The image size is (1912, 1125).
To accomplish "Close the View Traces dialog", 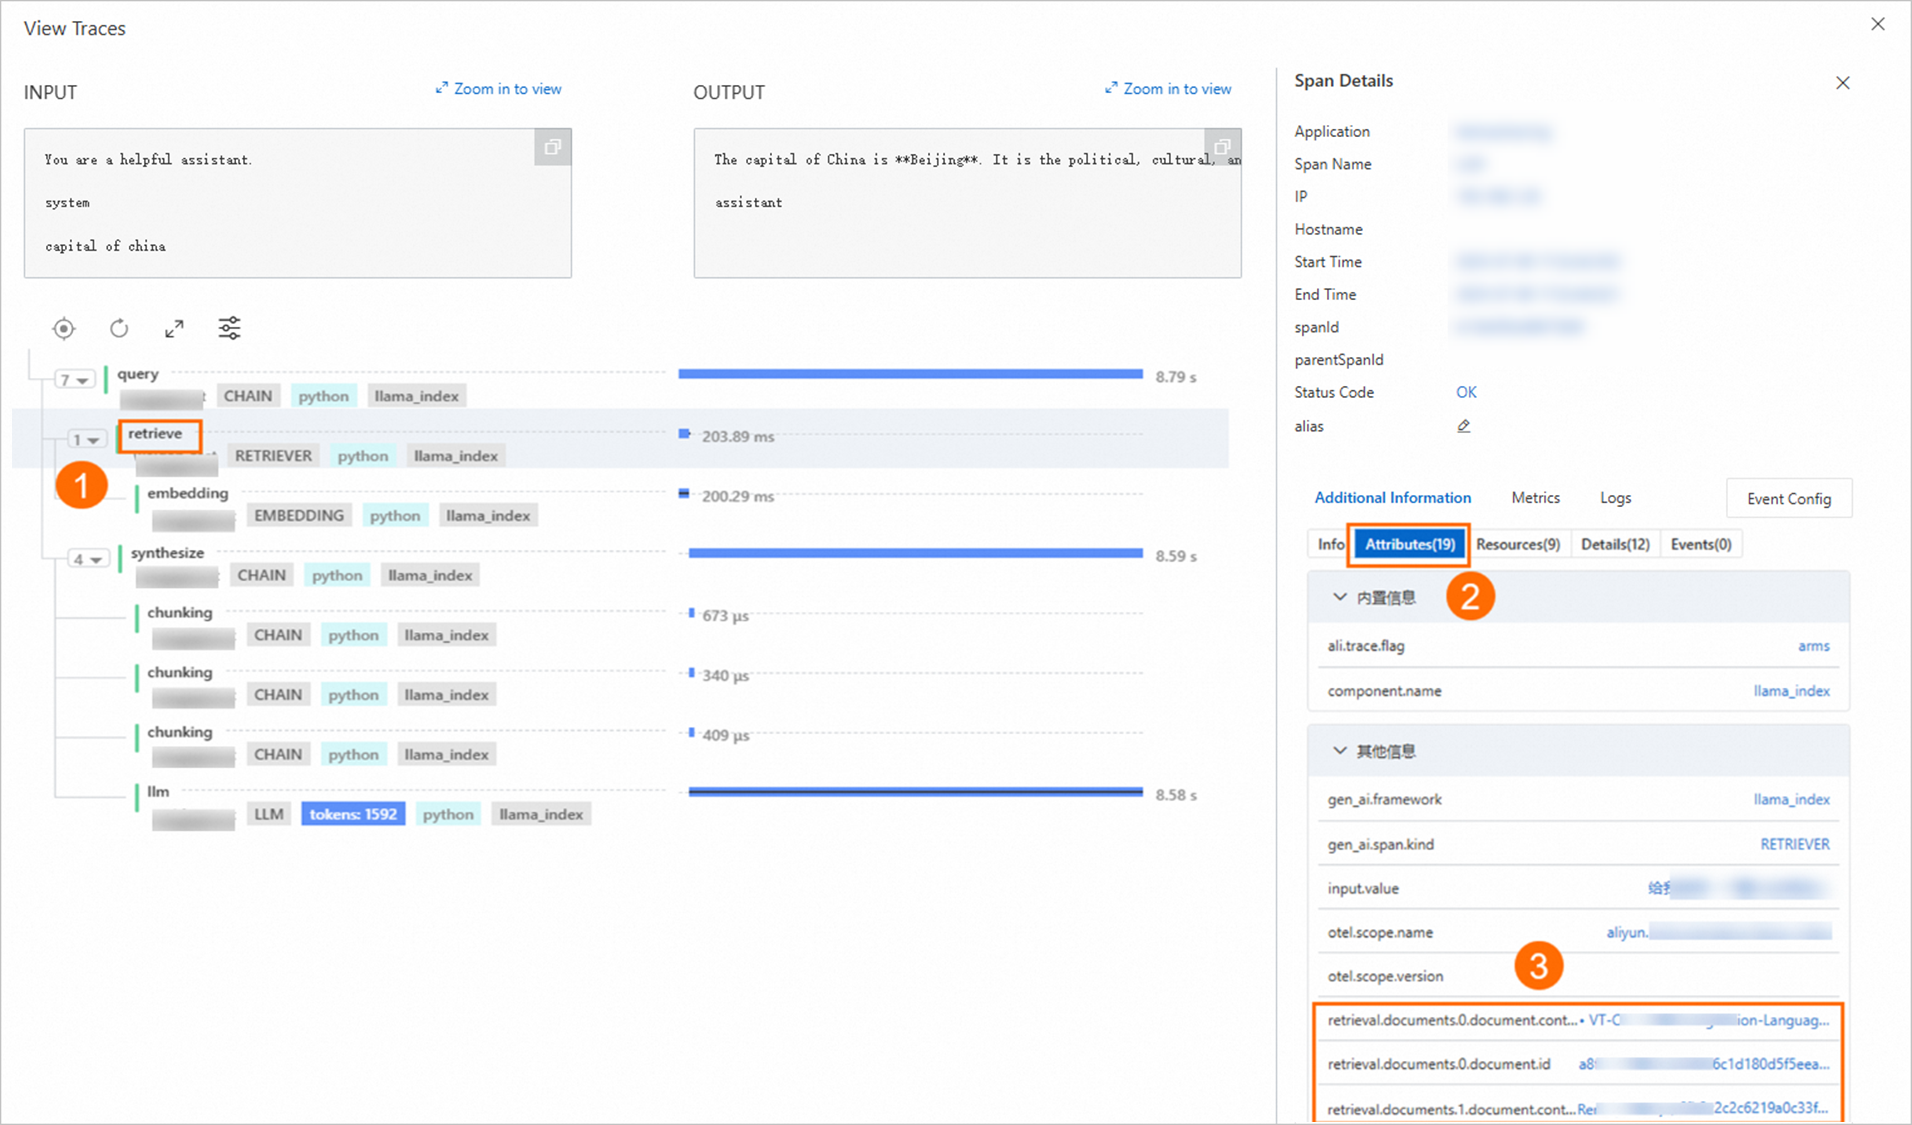I will [x=1878, y=24].
